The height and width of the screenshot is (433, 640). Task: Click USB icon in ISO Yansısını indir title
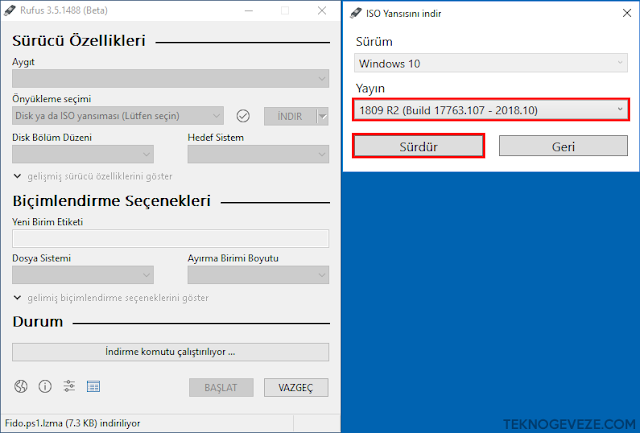[356, 13]
